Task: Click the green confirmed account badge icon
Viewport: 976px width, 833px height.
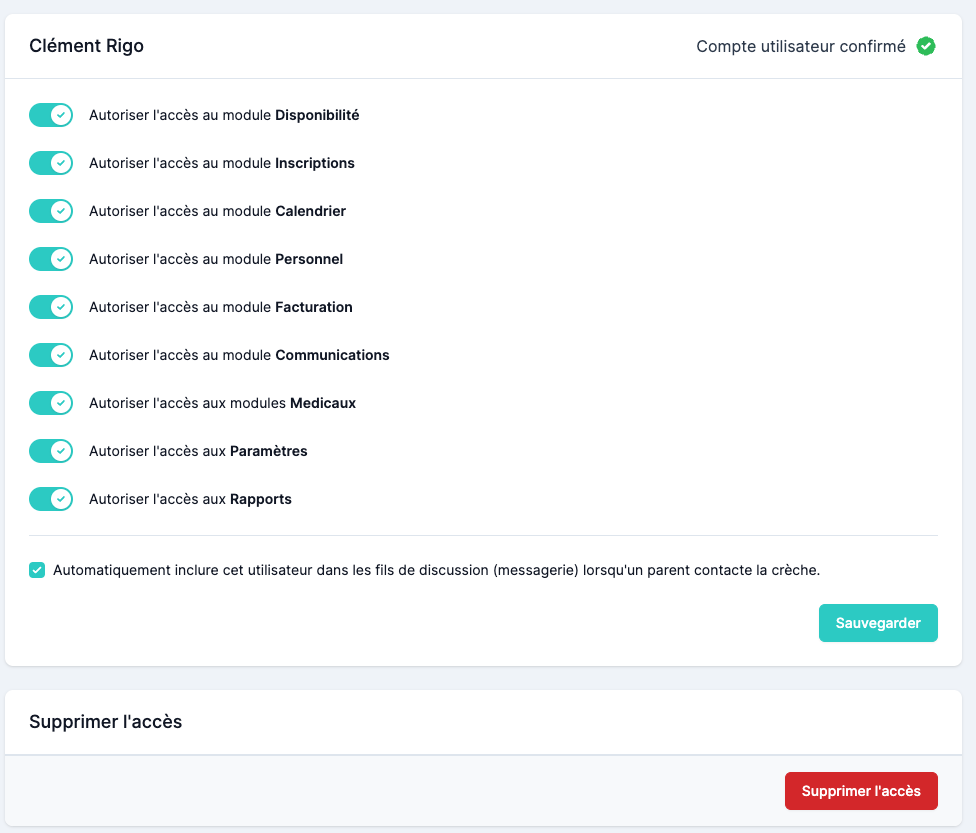Action: pyautogui.click(x=926, y=46)
